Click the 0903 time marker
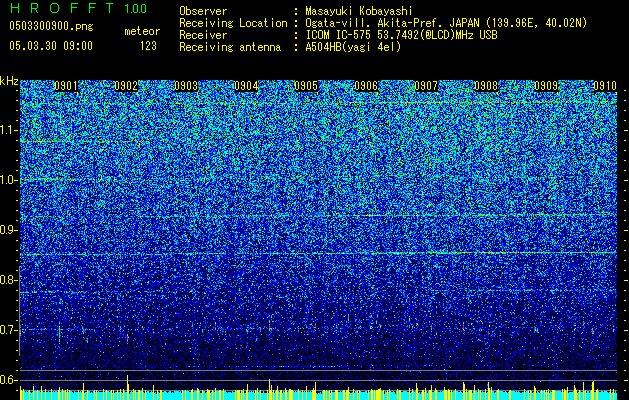The width and height of the screenshot is (629, 400). [x=186, y=86]
